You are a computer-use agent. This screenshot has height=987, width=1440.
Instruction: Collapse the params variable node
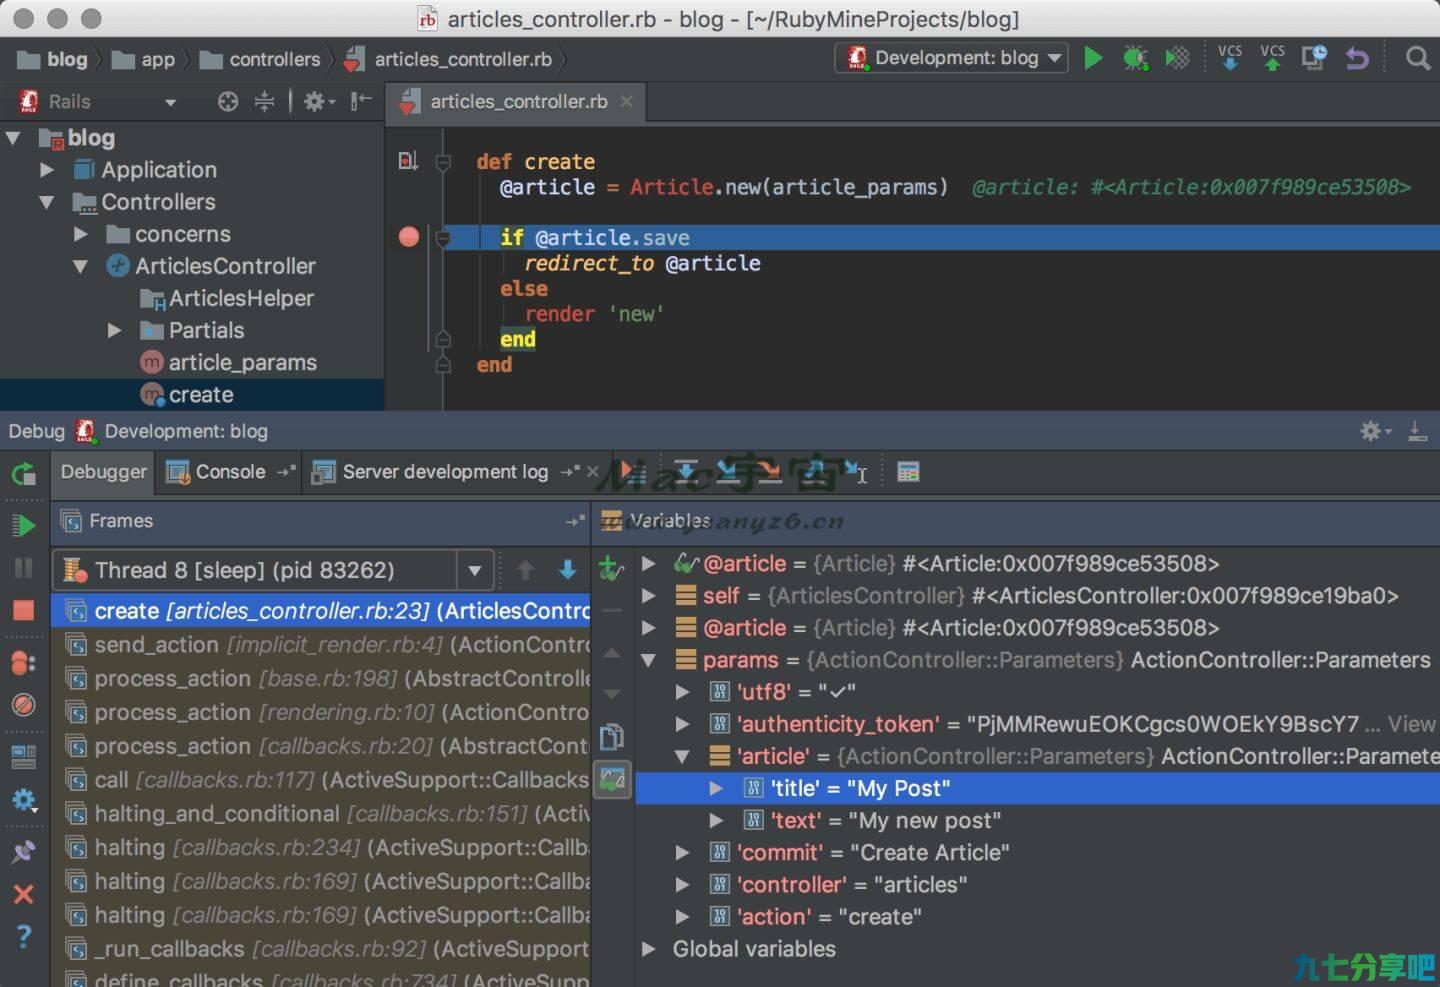(x=648, y=660)
